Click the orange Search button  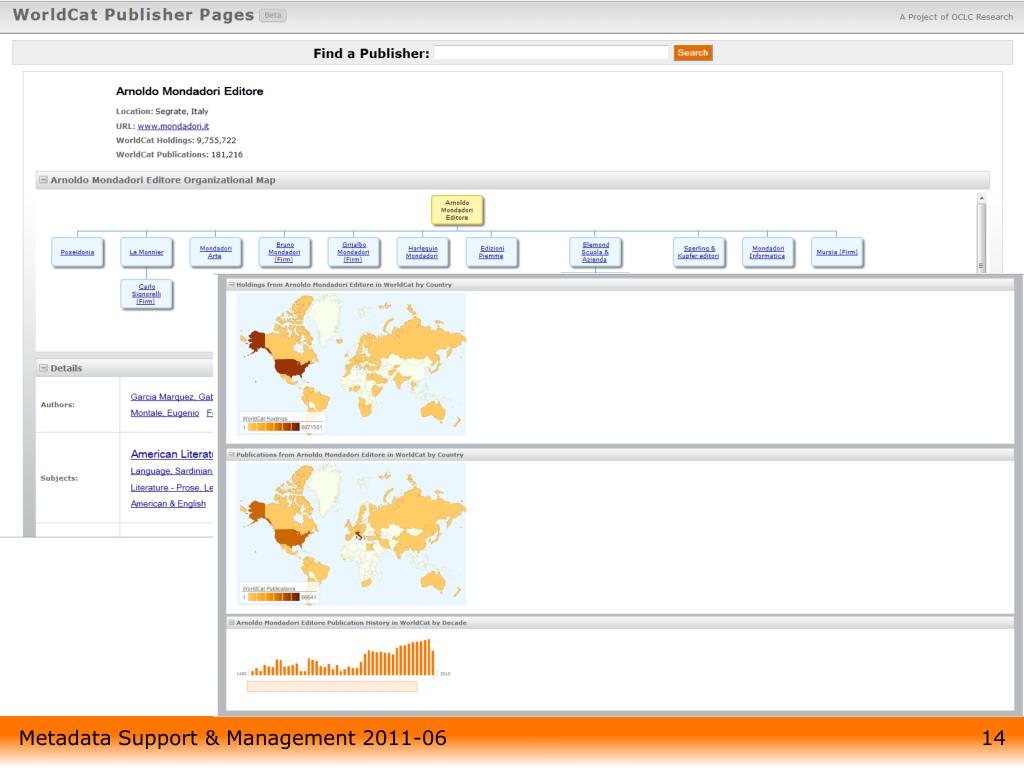[693, 53]
